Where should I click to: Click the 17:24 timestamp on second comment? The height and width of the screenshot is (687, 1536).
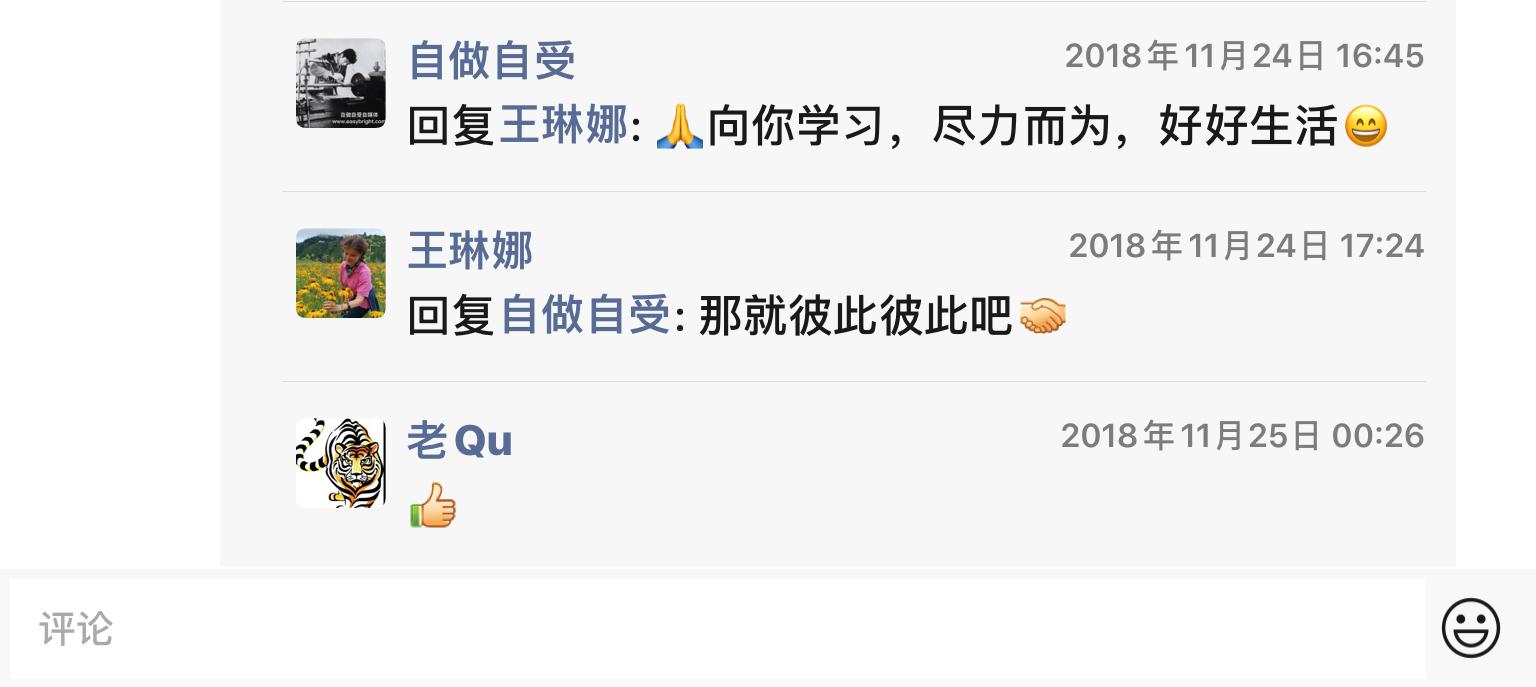(x=1246, y=246)
